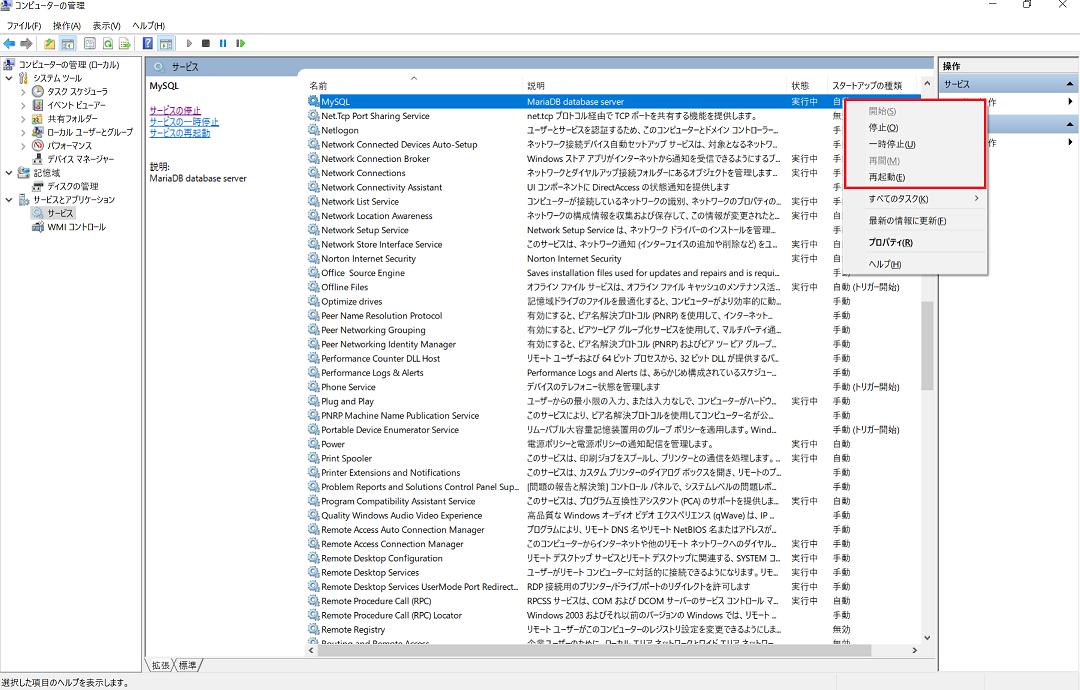
Task: Select ディスクの管理 icon in tree
Action: point(38,186)
